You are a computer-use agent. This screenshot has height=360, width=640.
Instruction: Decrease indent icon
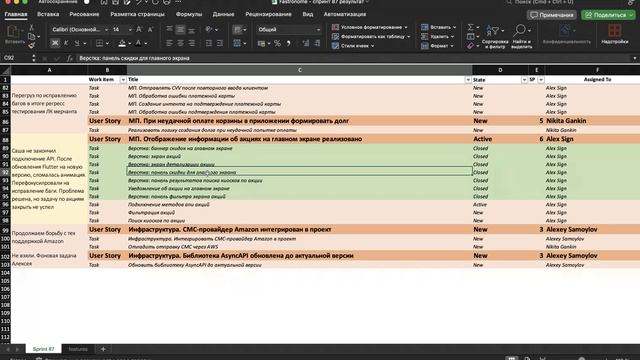(209, 43)
